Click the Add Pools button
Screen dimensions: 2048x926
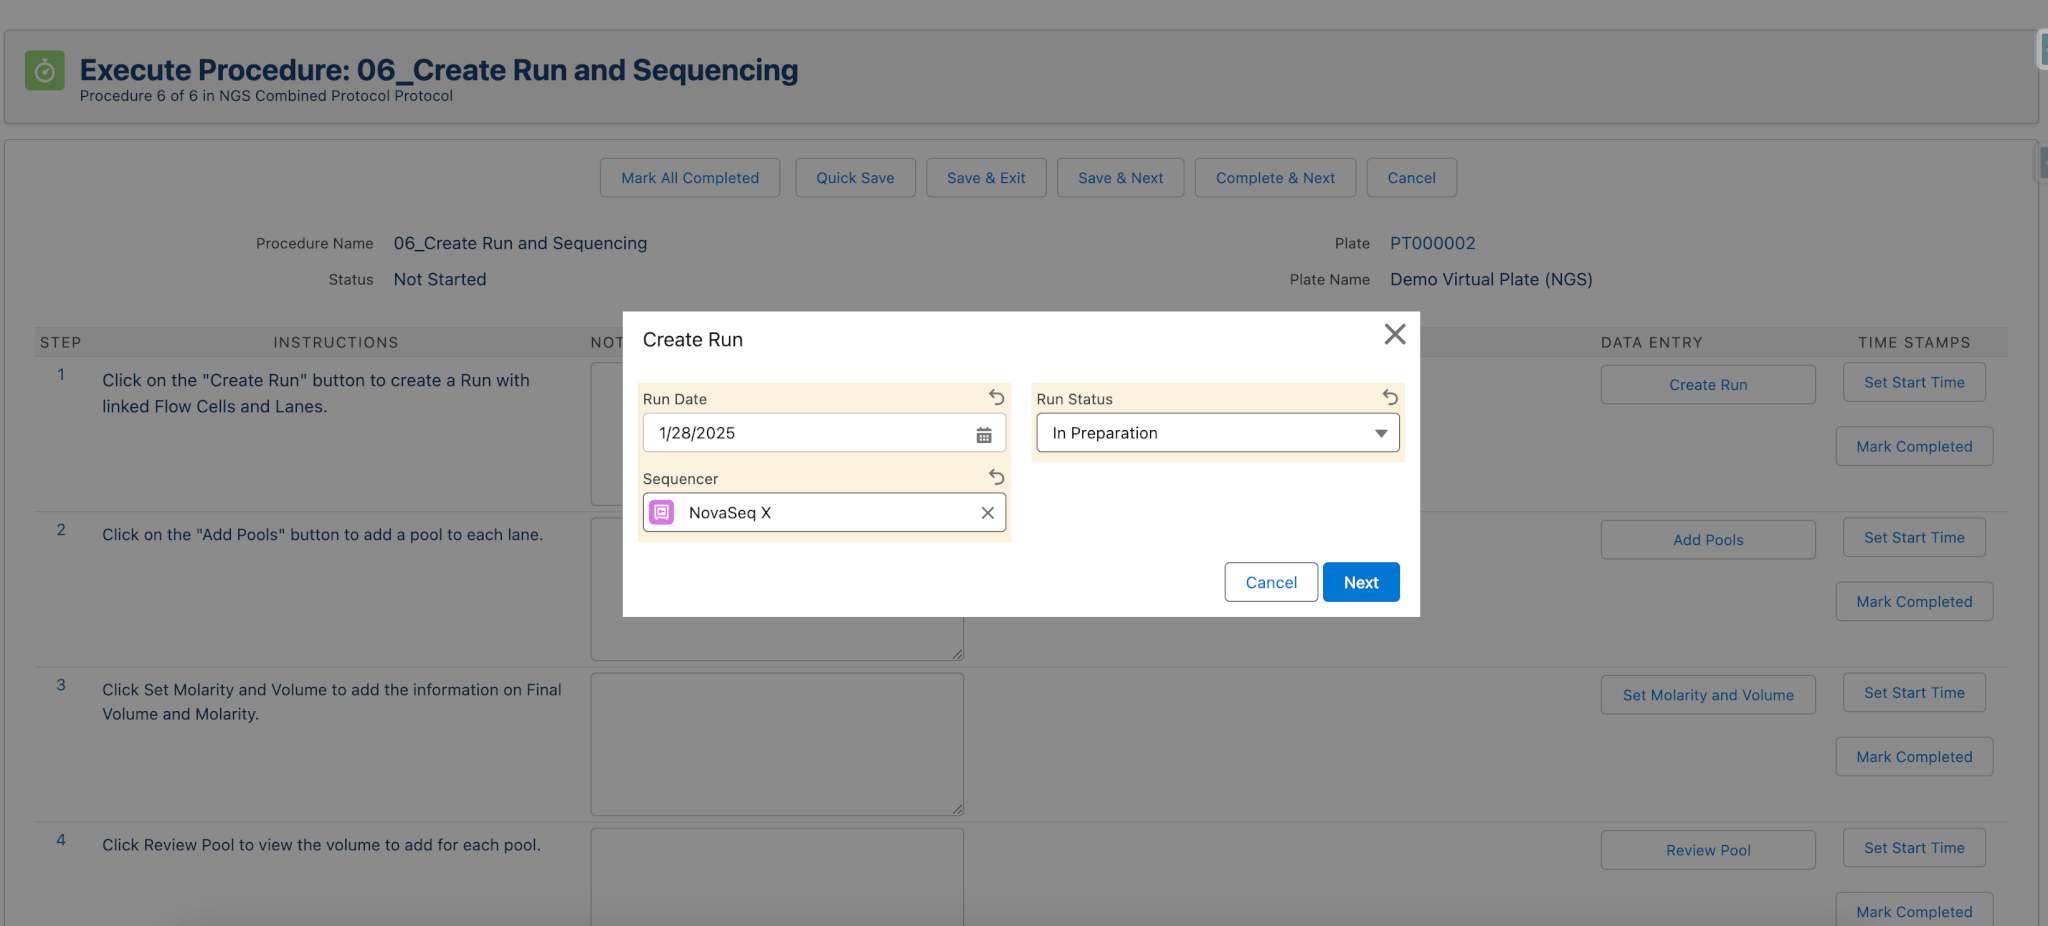(1708, 540)
